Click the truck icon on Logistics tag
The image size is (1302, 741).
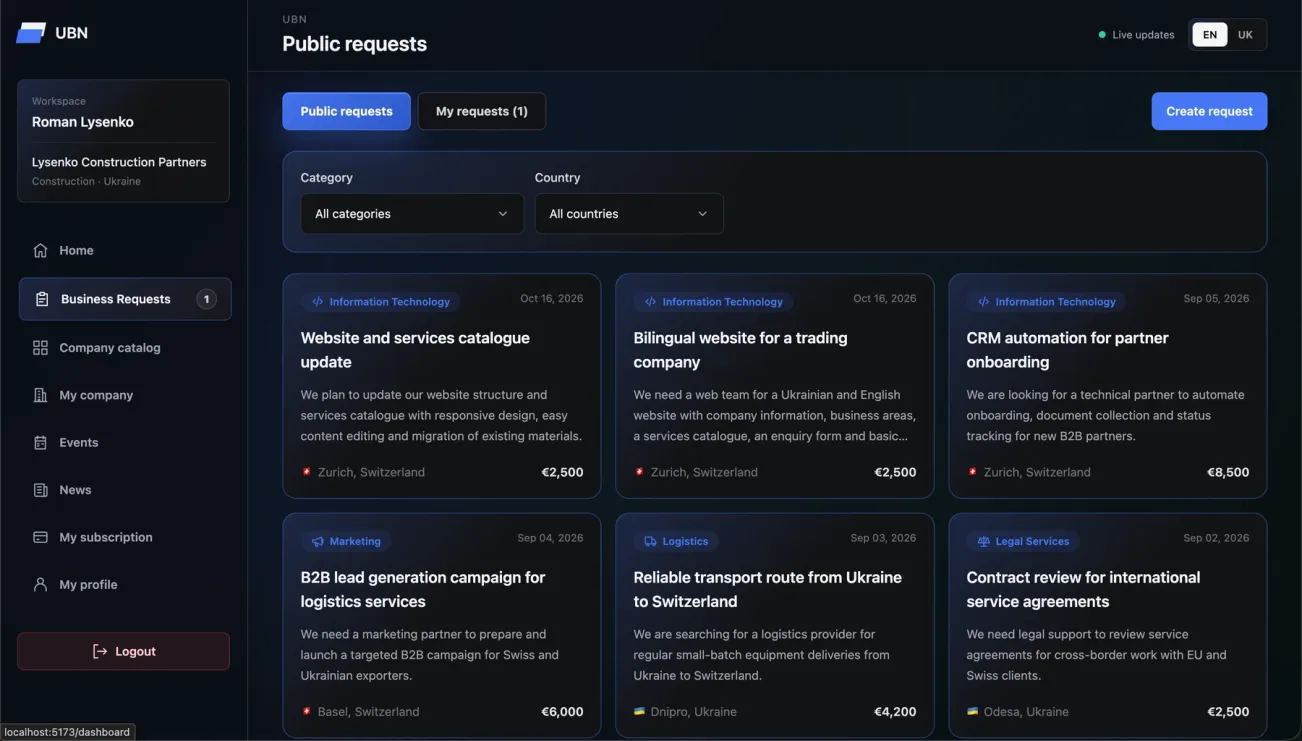click(651, 542)
